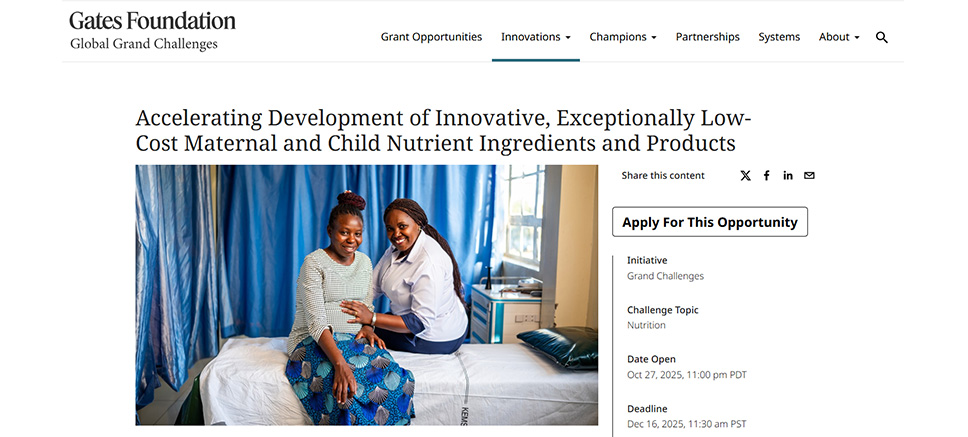Viewport: 968px width, 437px height.
Task: Expand the Innovations dropdown menu
Action: (x=535, y=37)
